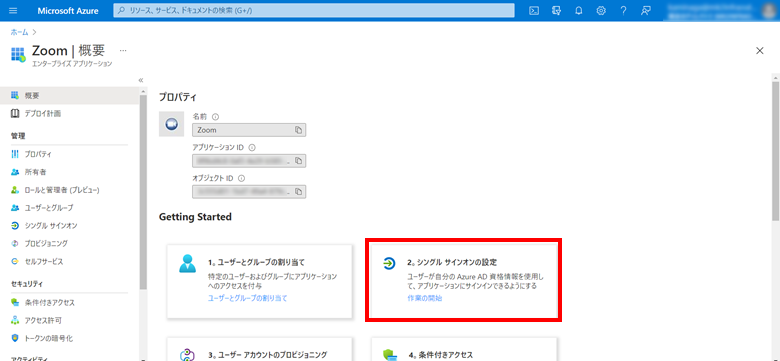Image resolution: width=780 pixels, height=361 pixels.
Task: Click the ユーザーとグループの割り当て link
Action: (x=247, y=298)
